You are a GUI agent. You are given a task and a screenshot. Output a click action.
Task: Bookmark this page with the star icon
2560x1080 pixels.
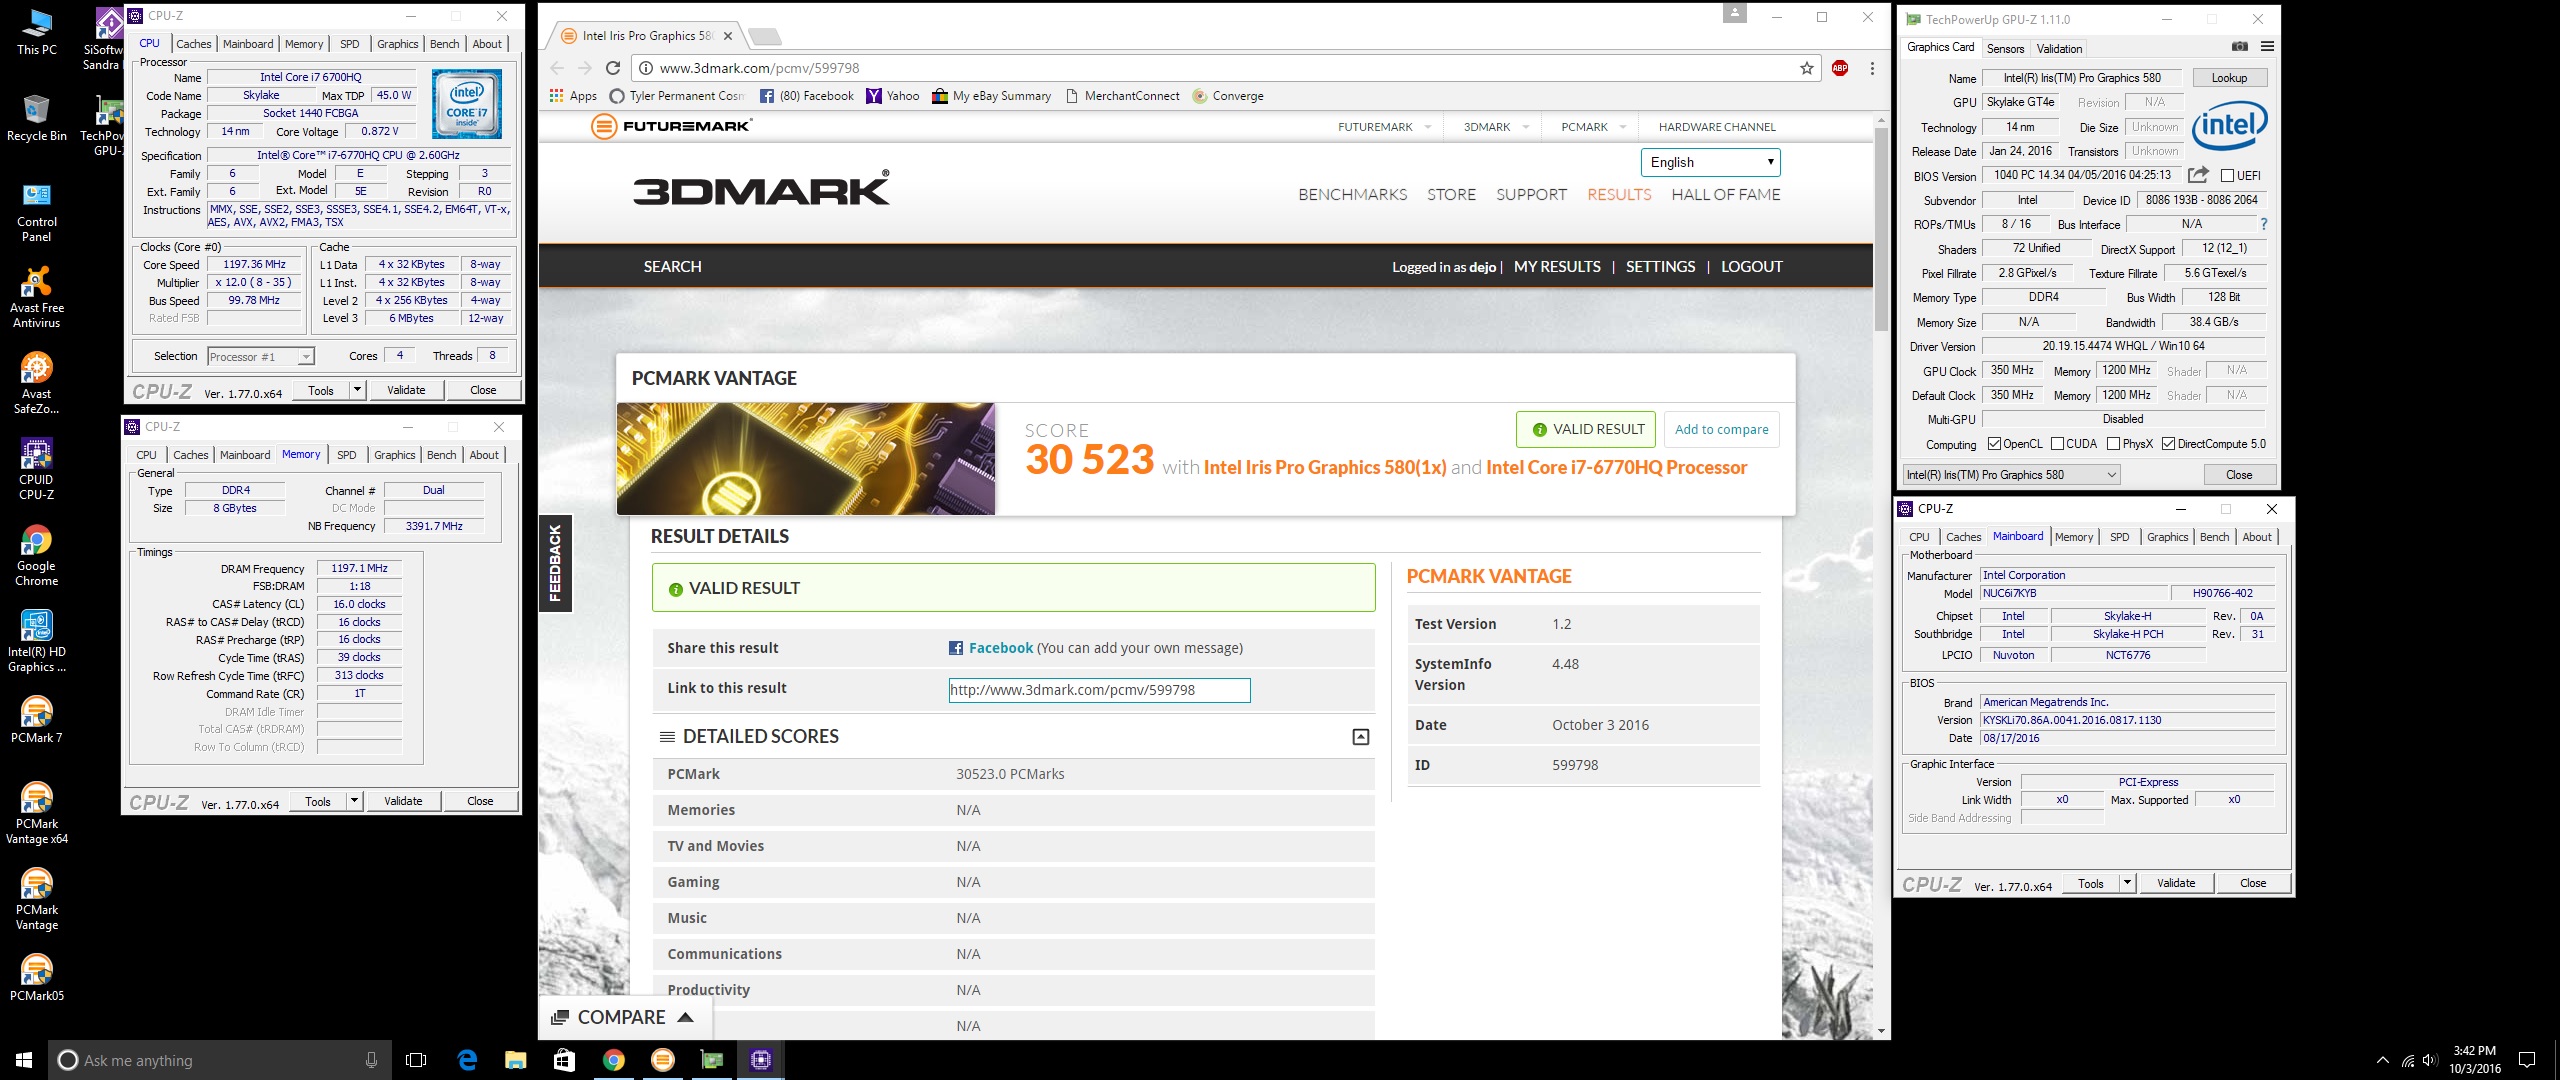pyautogui.click(x=1806, y=68)
